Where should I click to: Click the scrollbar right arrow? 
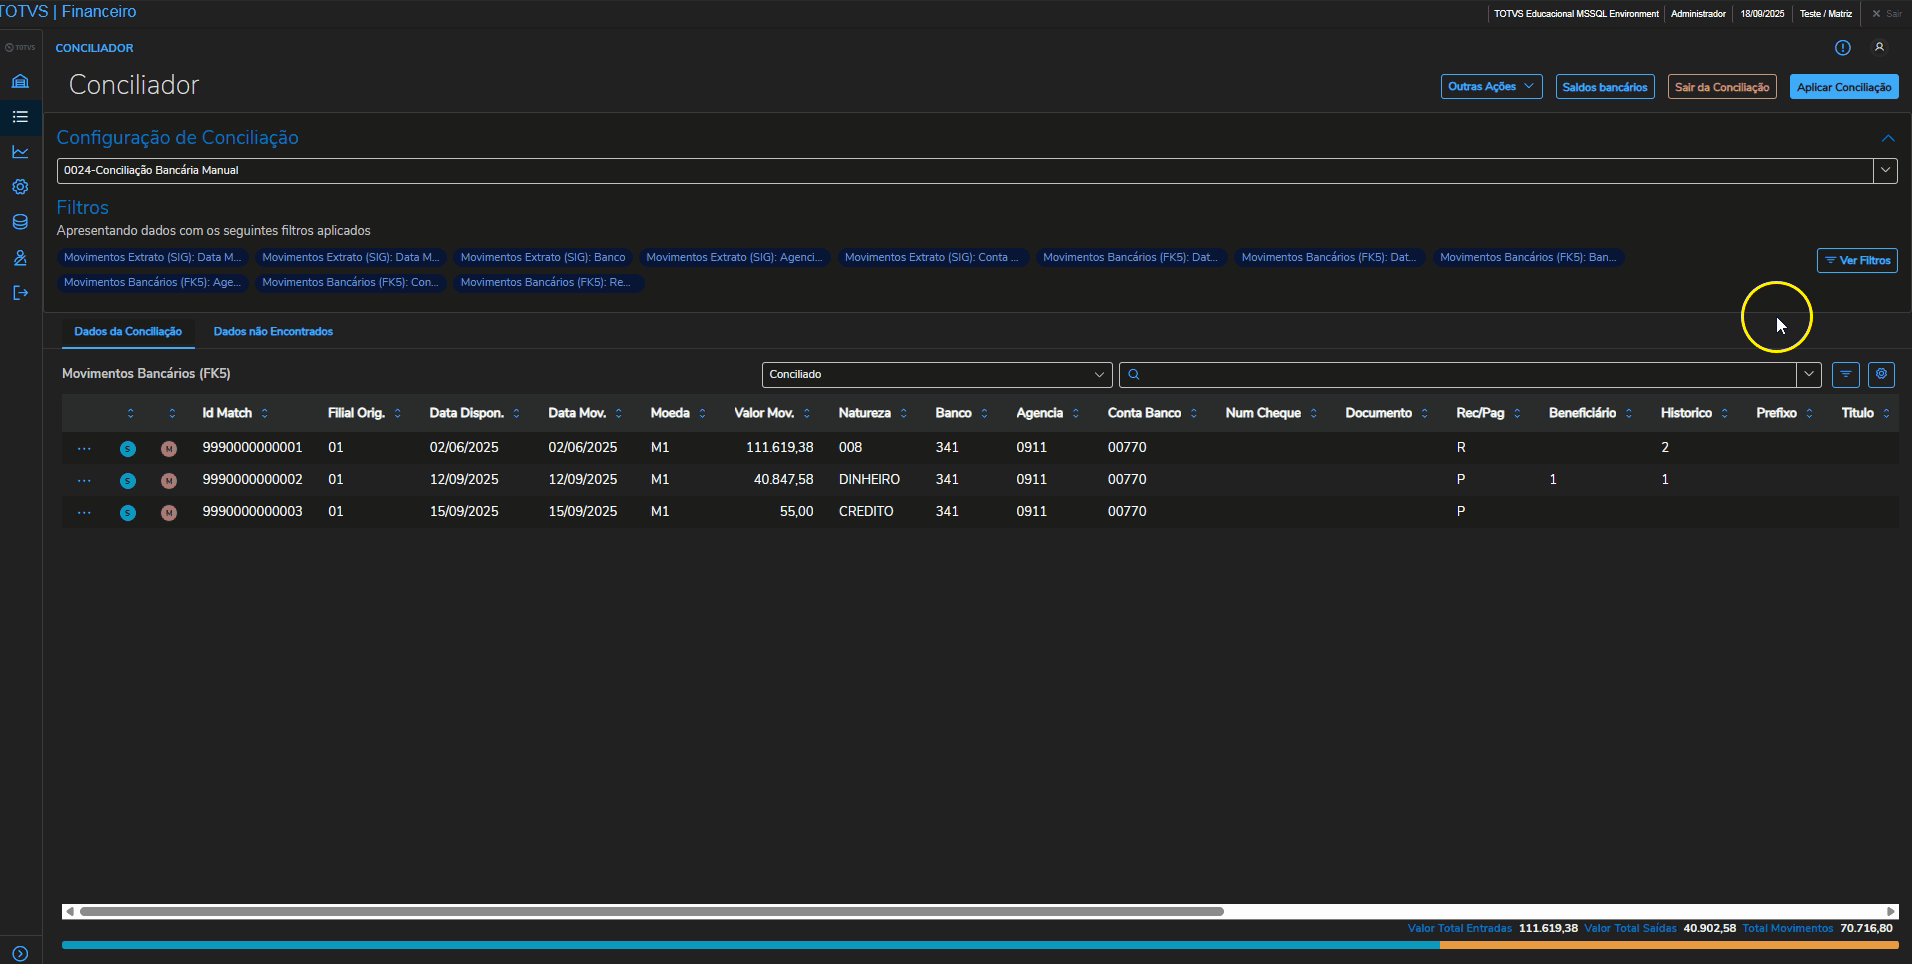[1891, 911]
